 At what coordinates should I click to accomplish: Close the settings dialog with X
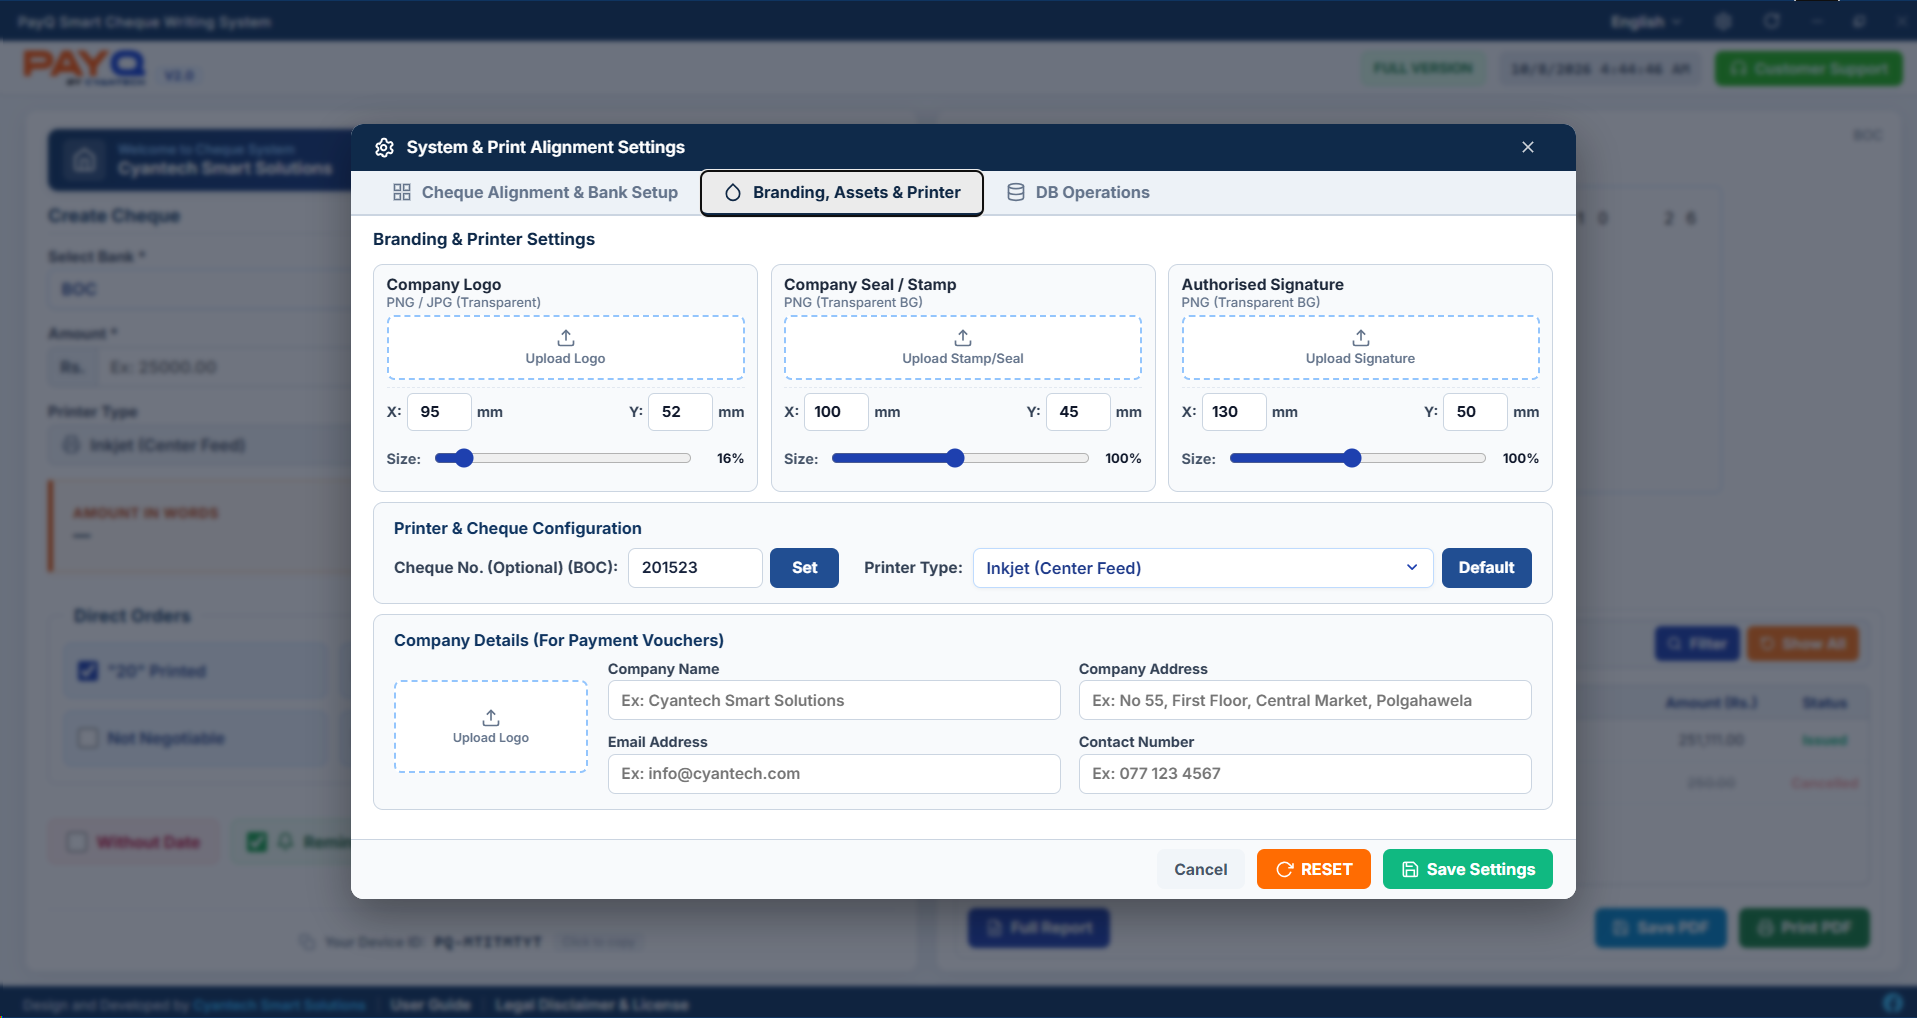point(1528,147)
